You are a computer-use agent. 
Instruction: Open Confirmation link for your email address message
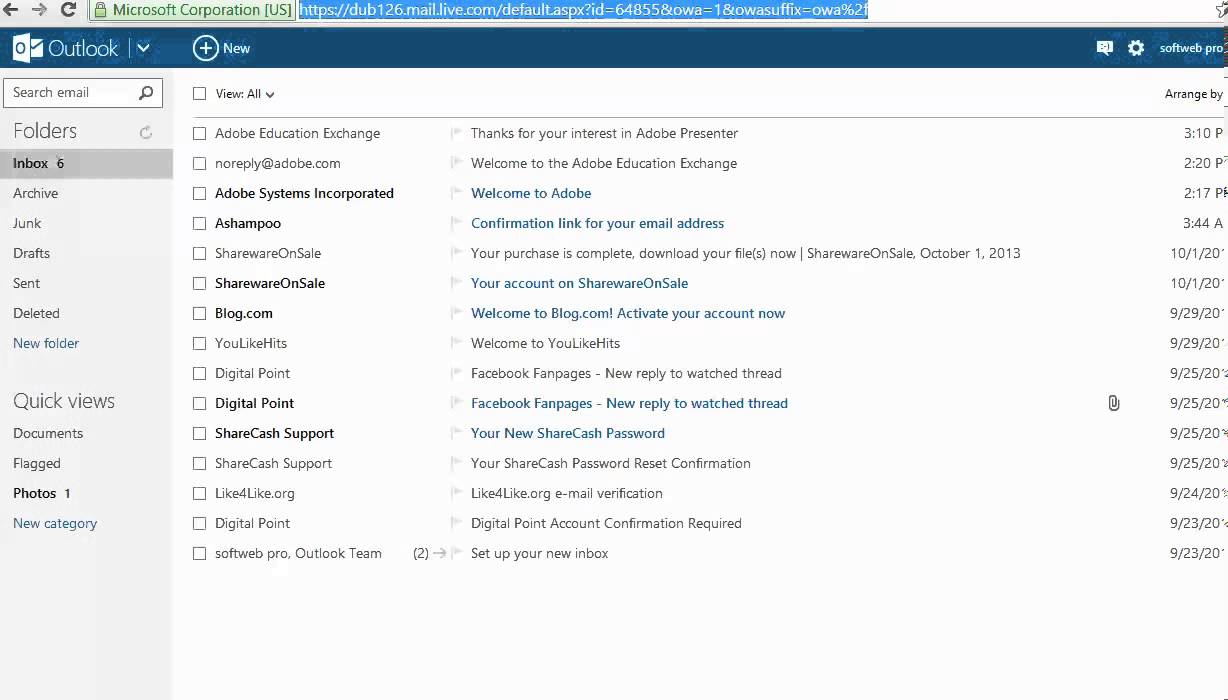pyautogui.click(x=597, y=223)
